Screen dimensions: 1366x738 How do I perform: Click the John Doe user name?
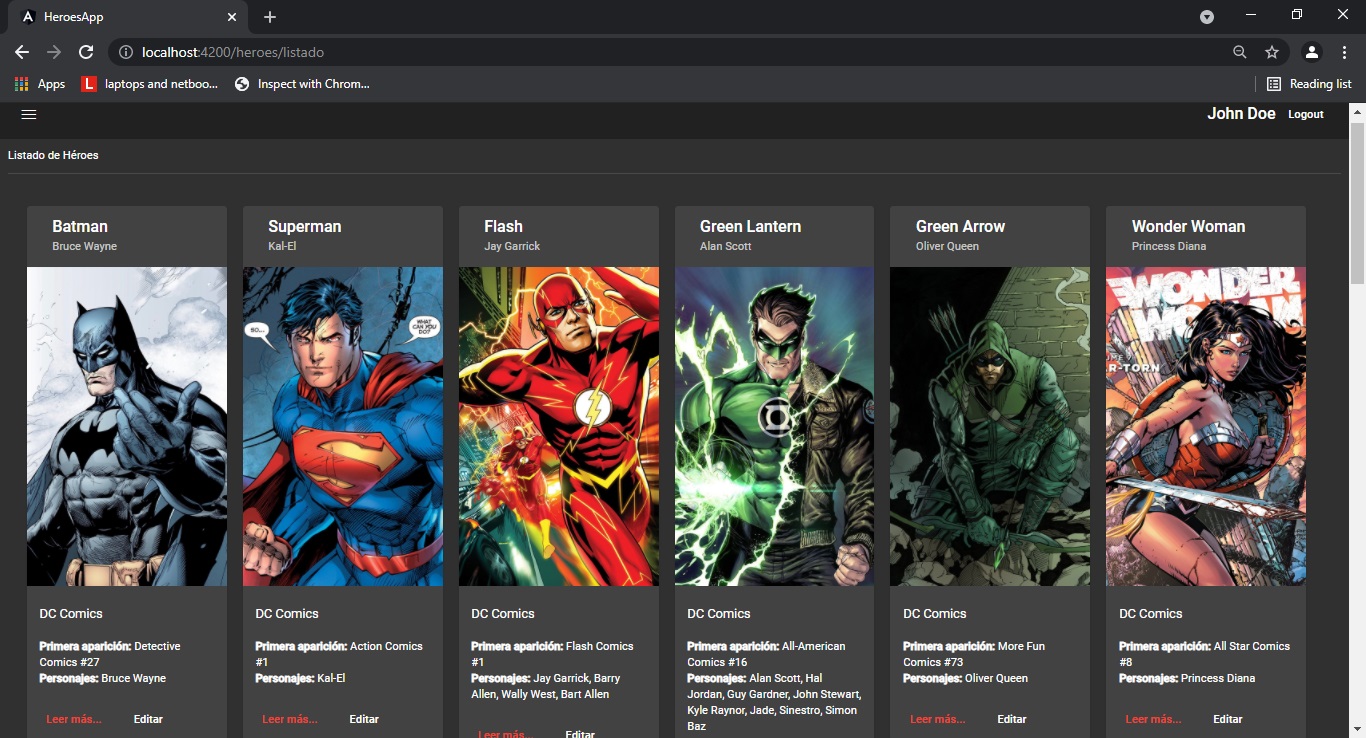(1241, 114)
